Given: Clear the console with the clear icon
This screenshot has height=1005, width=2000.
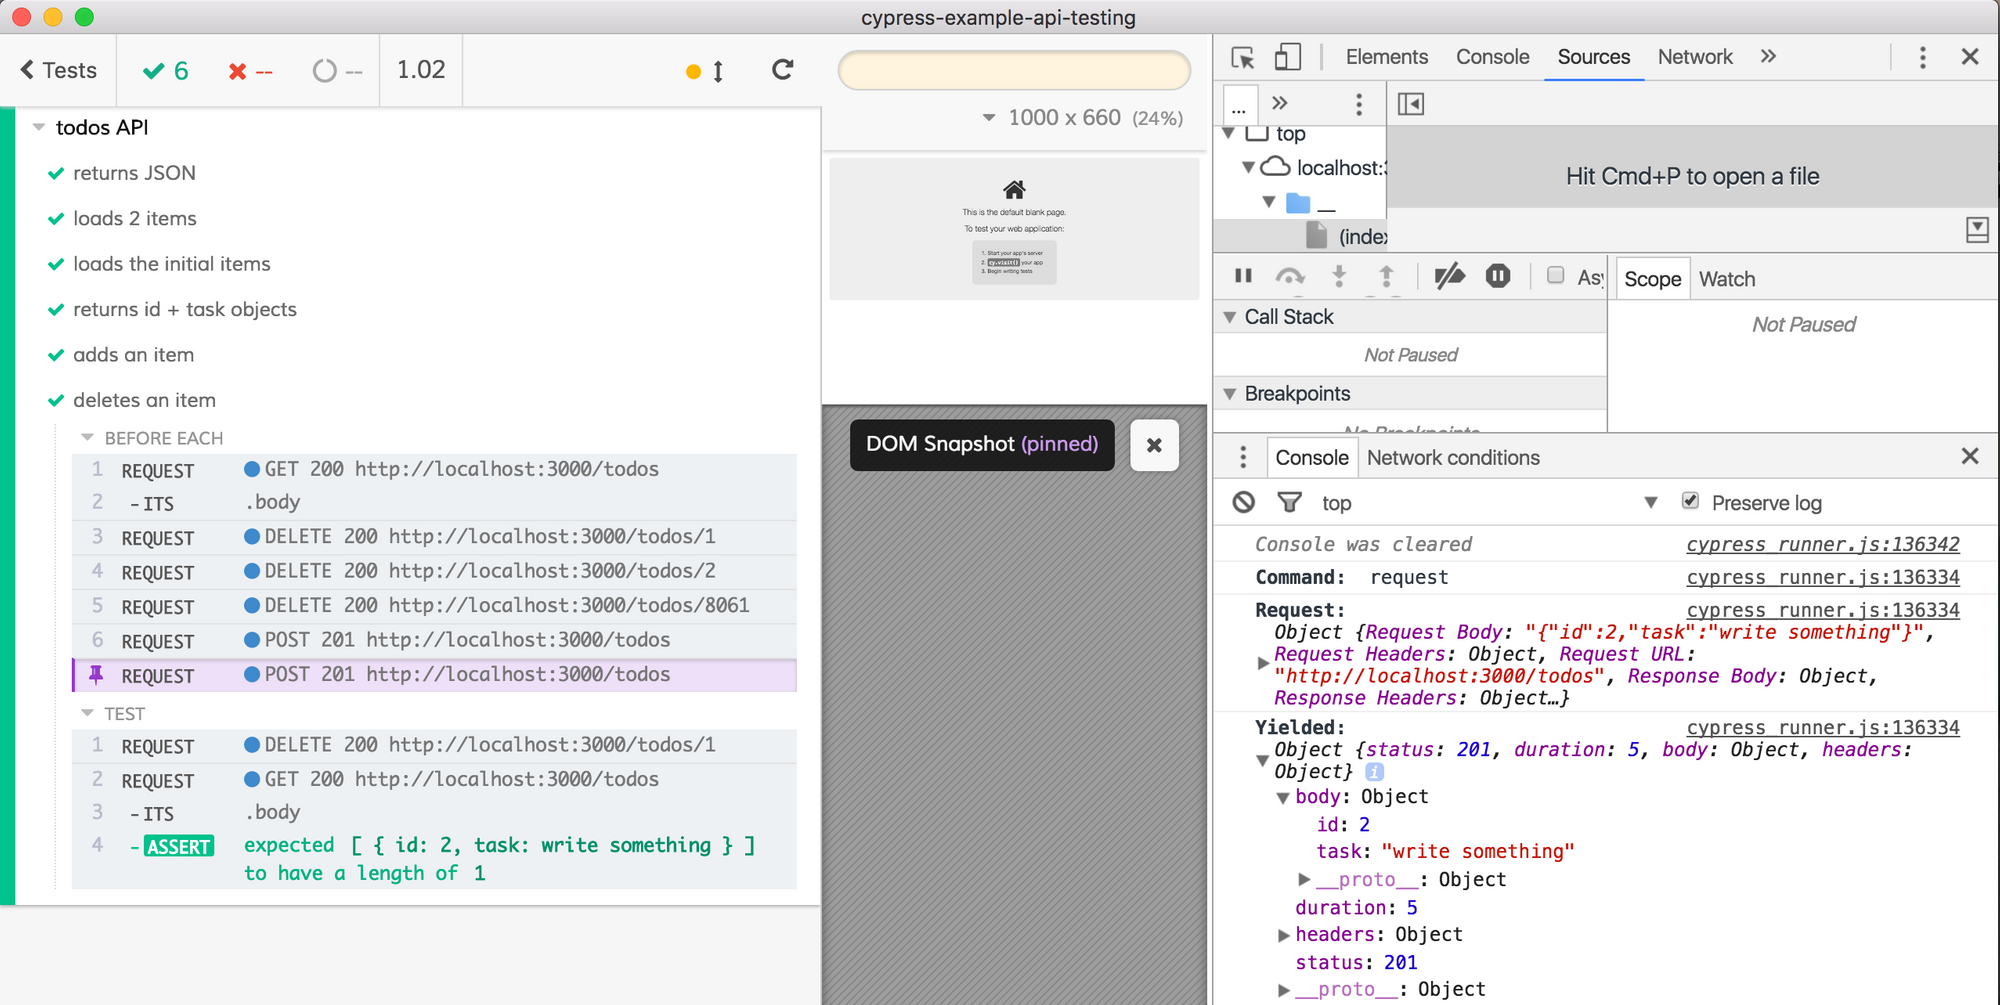Looking at the screenshot, I should pos(1243,502).
